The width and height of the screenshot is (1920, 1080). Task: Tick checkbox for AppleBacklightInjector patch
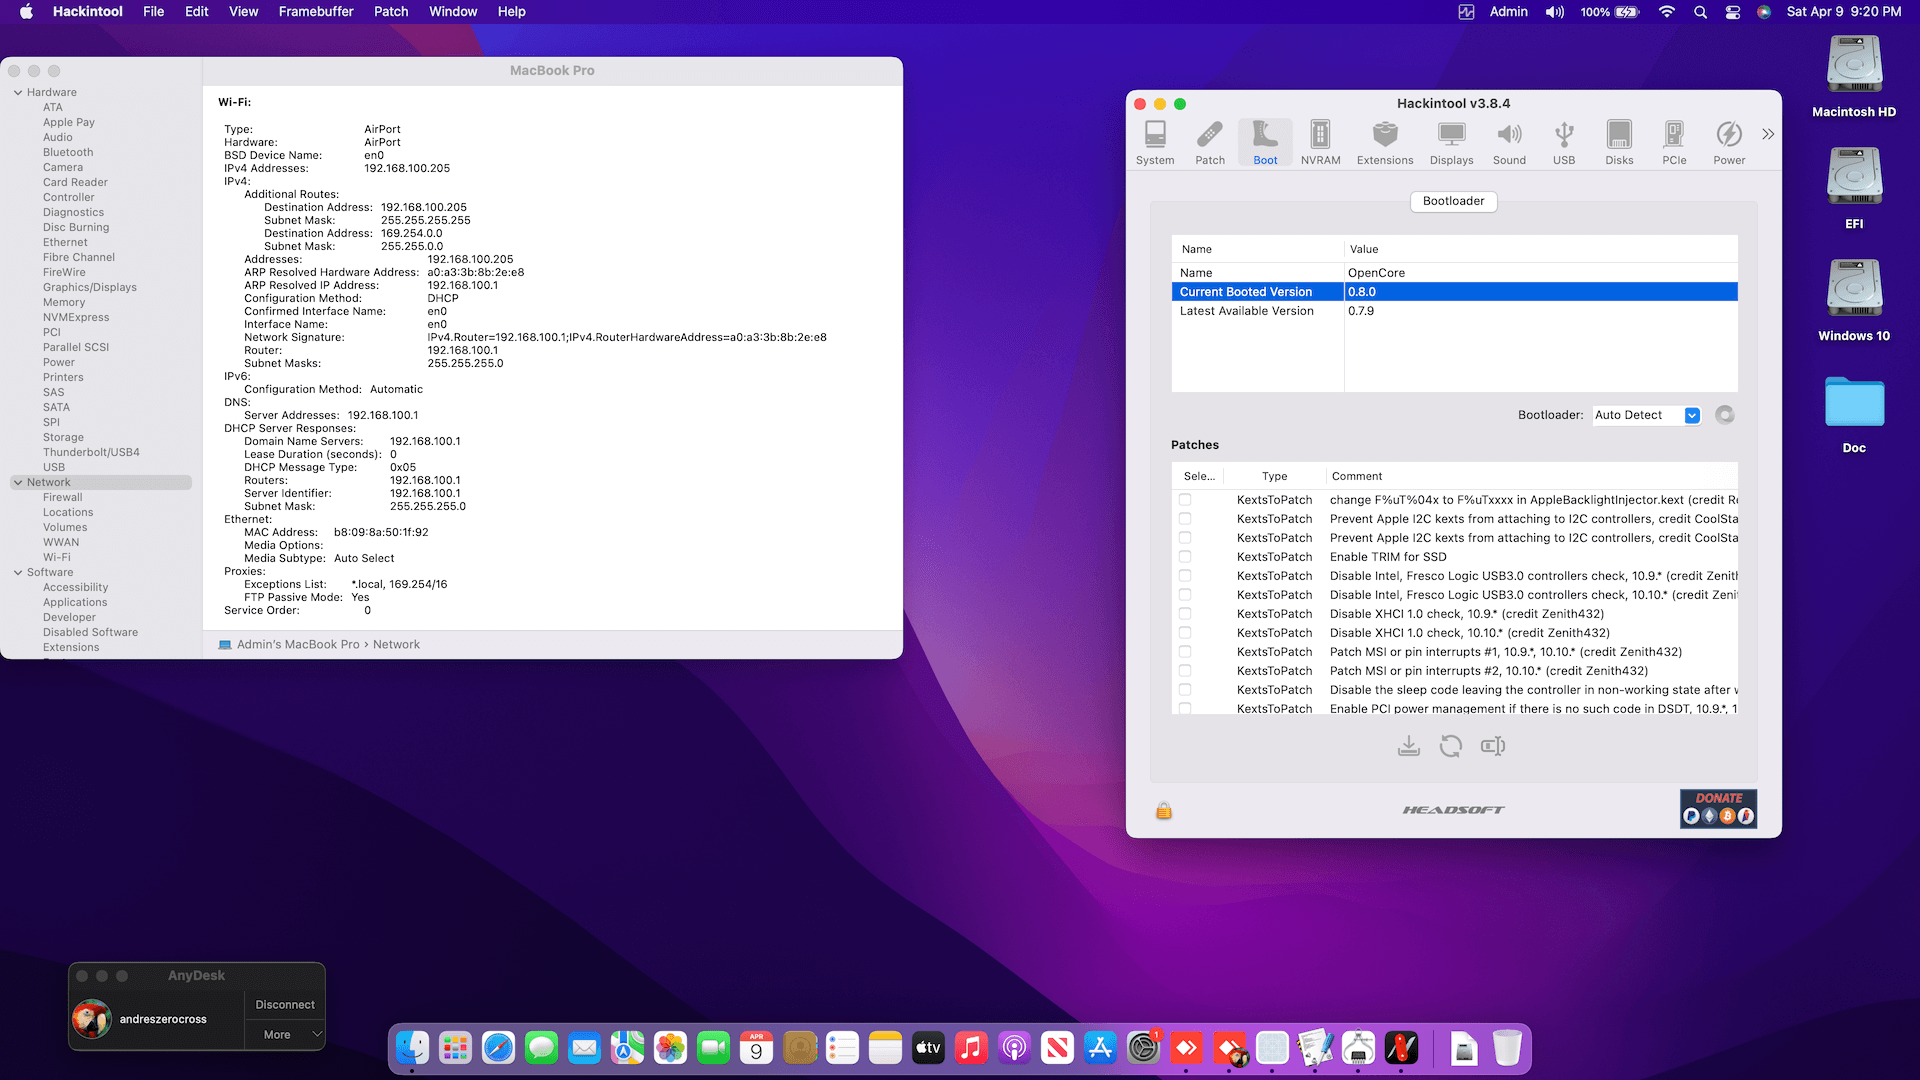[1185, 500]
